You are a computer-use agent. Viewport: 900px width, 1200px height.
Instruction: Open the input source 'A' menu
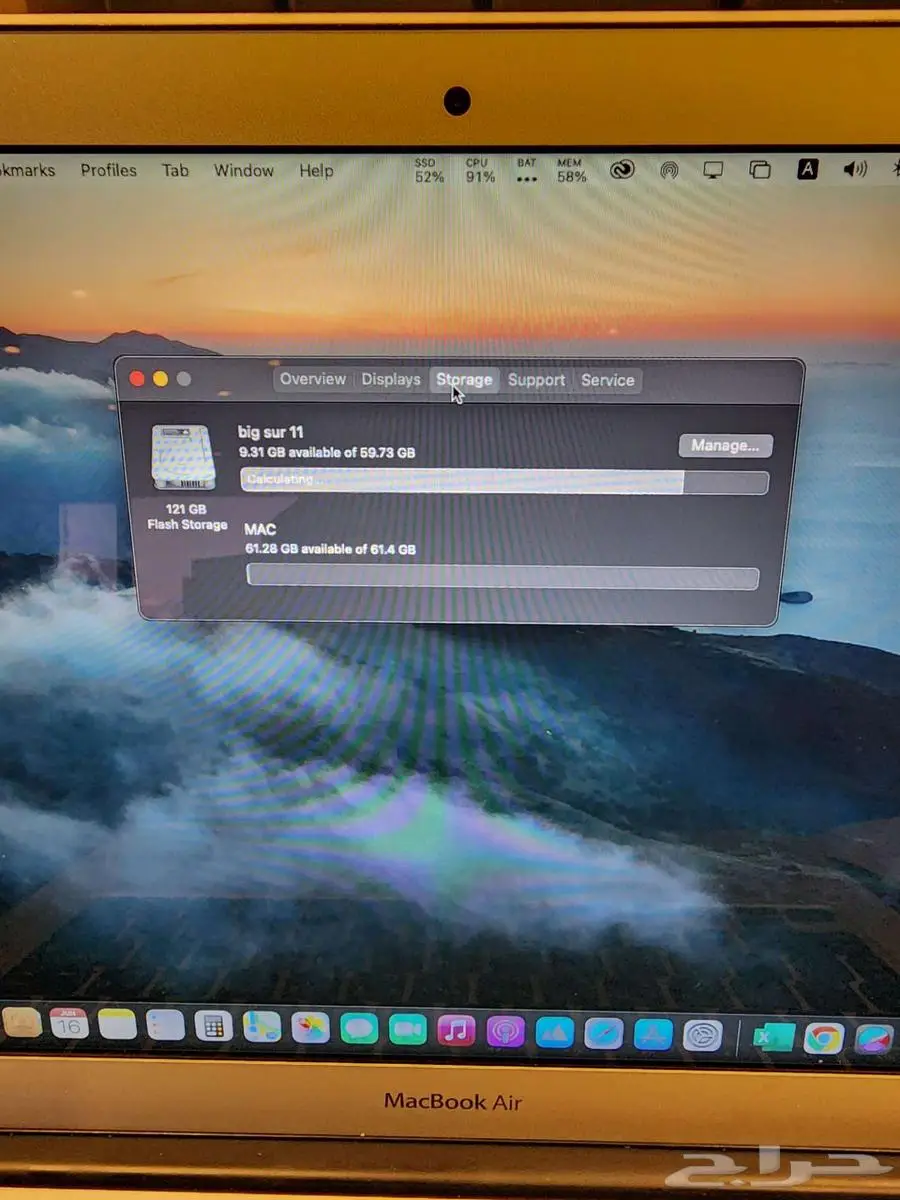[x=807, y=169]
